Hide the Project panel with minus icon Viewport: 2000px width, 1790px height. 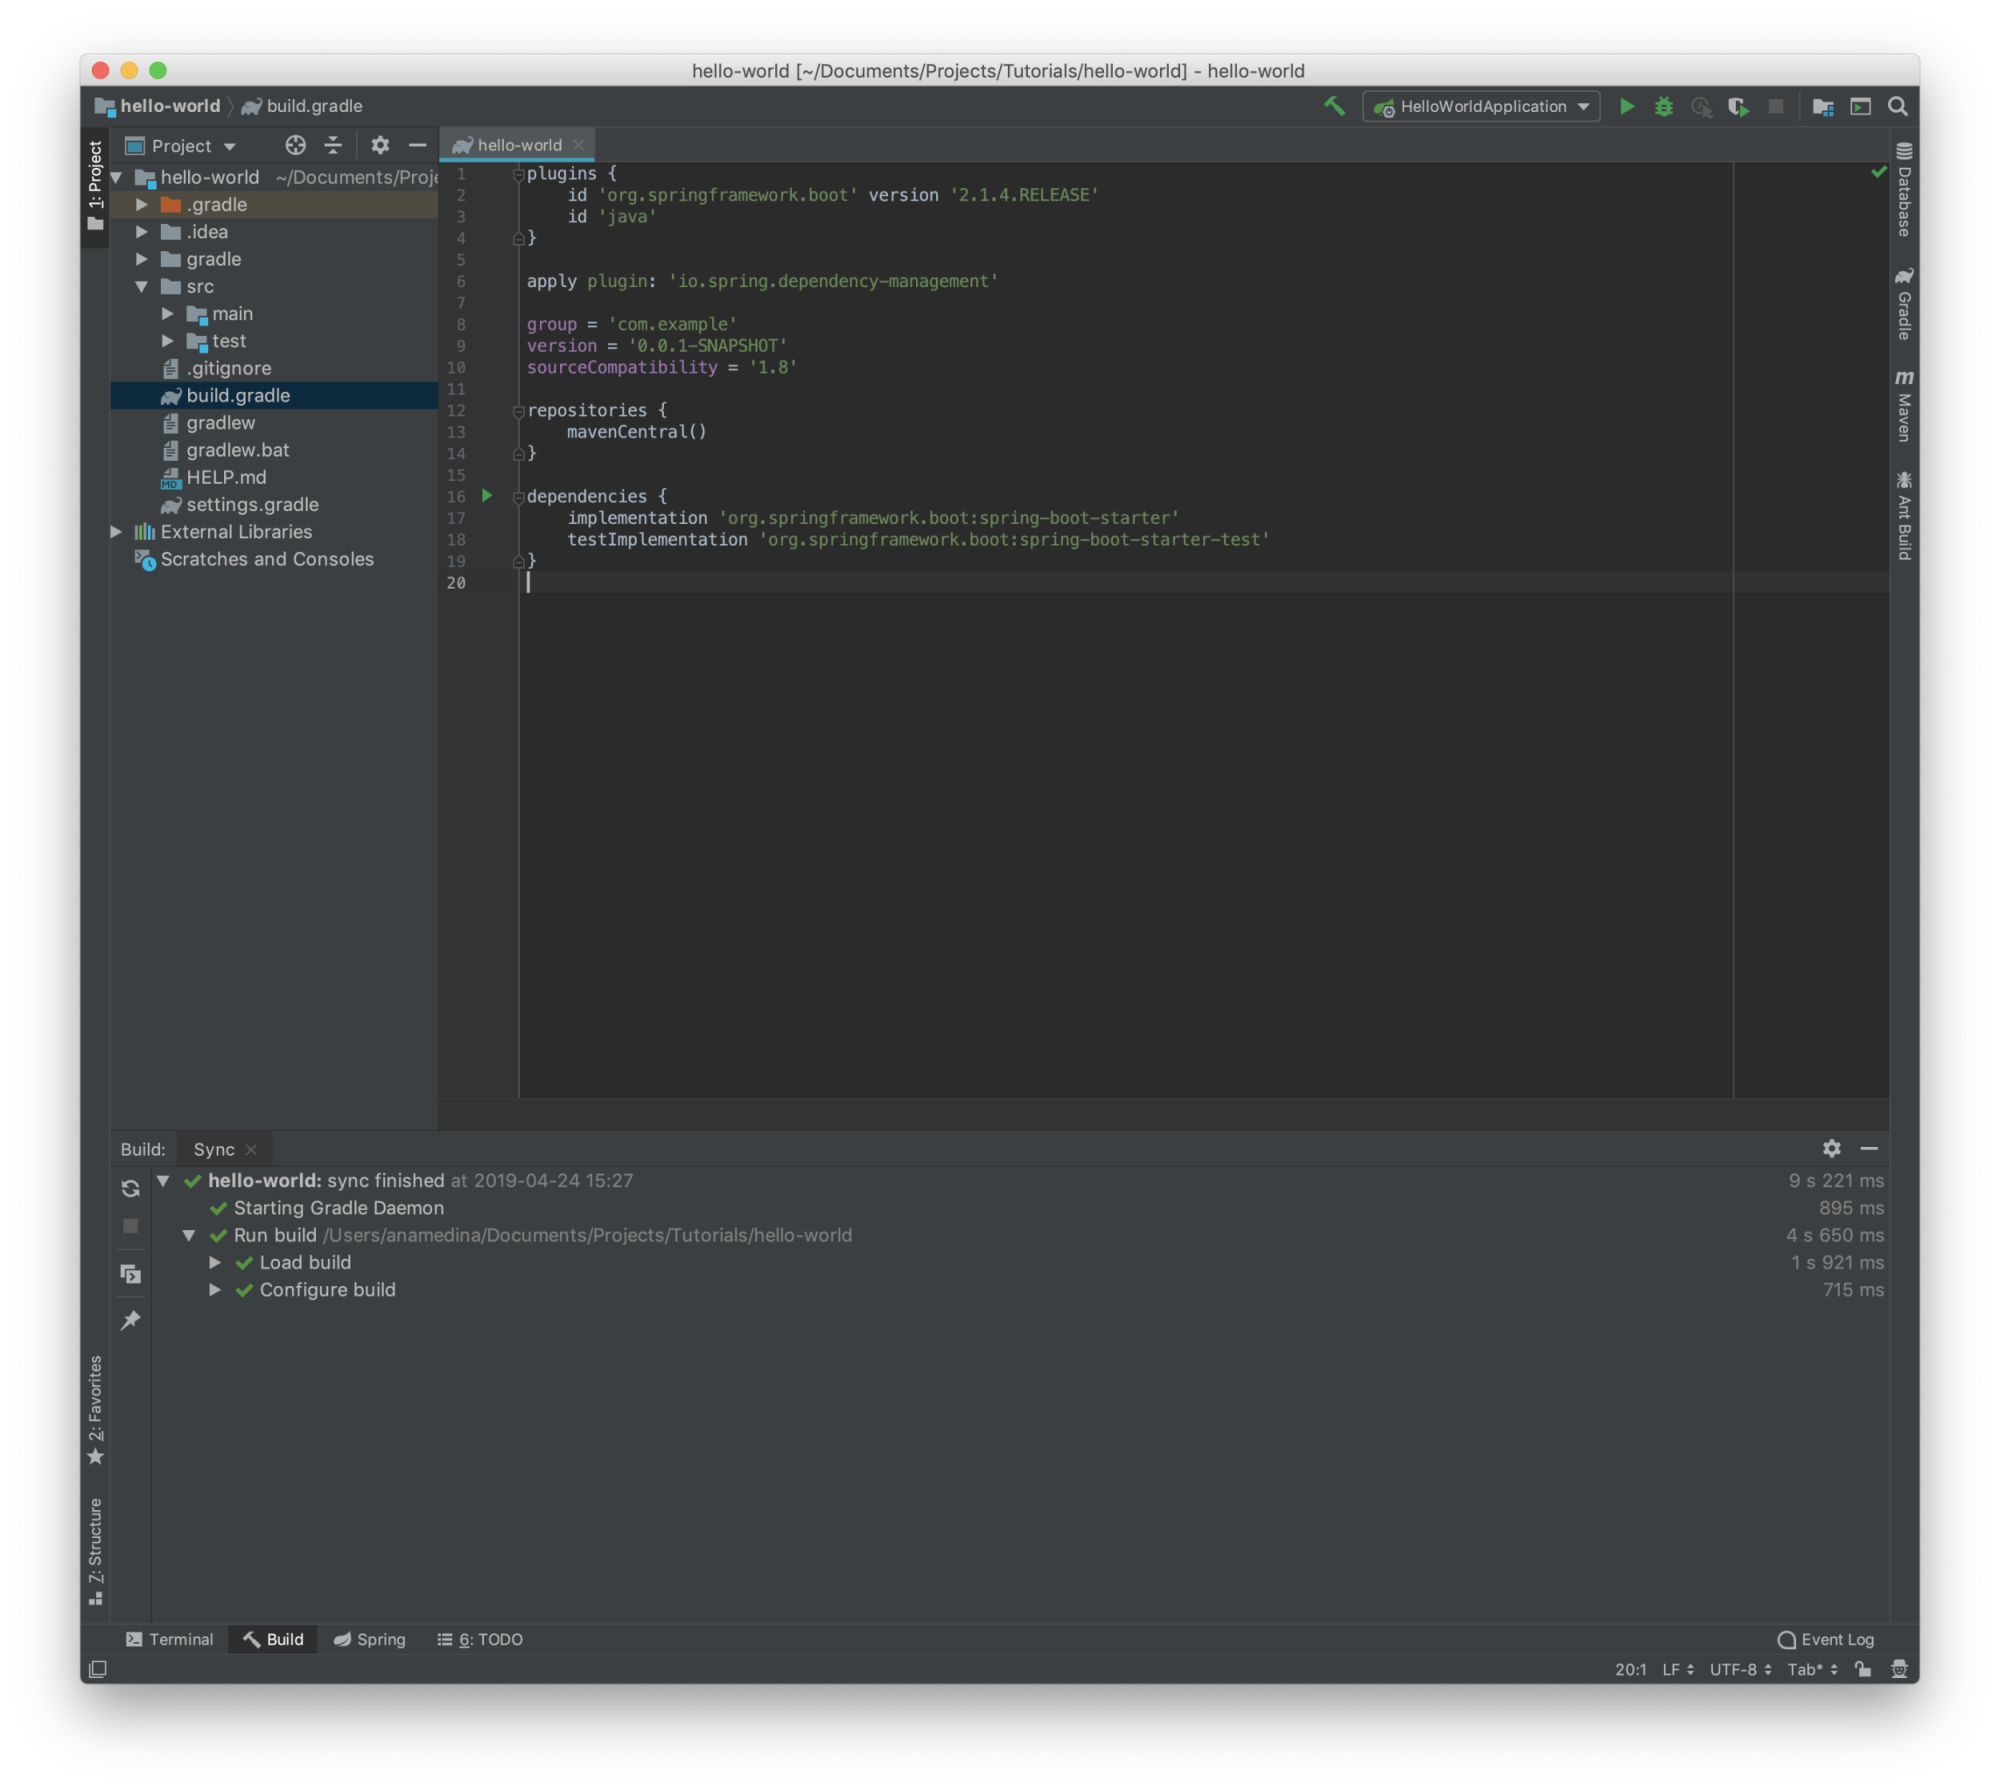417,145
